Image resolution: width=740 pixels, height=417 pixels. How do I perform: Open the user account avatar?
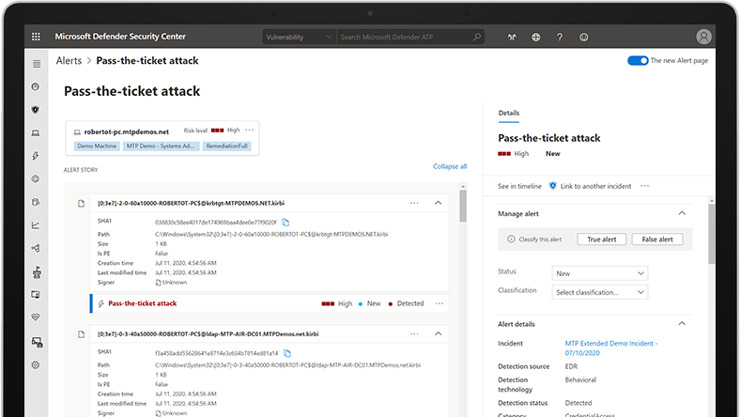pyautogui.click(x=704, y=37)
